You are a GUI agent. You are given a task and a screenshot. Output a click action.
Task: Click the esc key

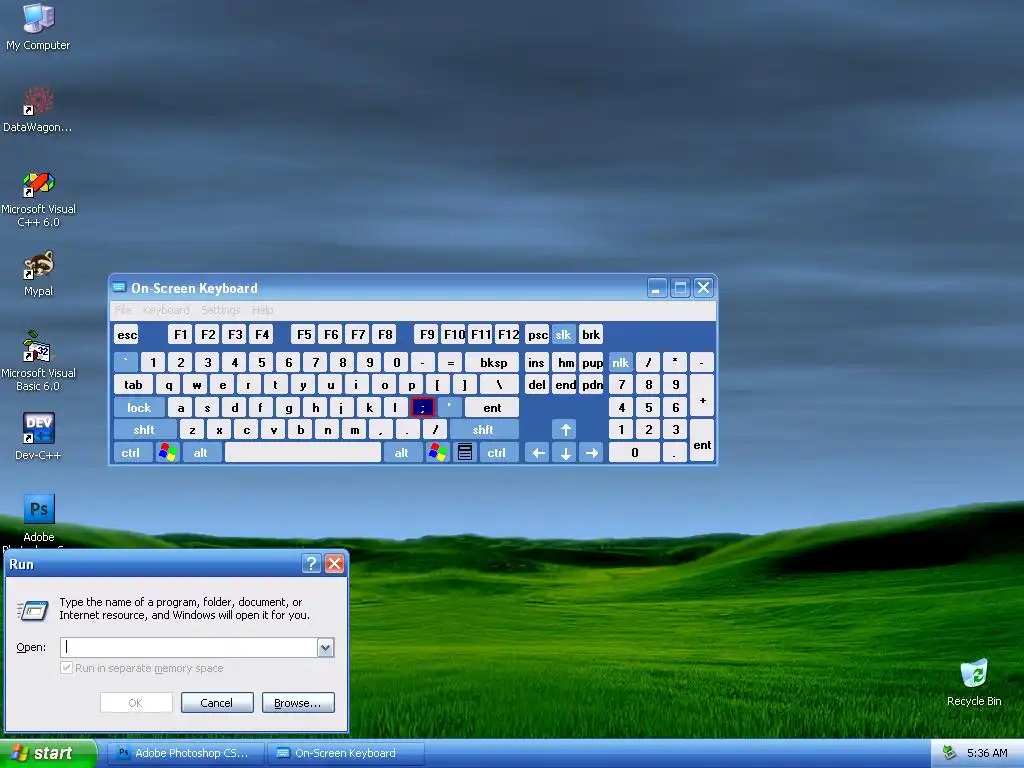click(127, 335)
